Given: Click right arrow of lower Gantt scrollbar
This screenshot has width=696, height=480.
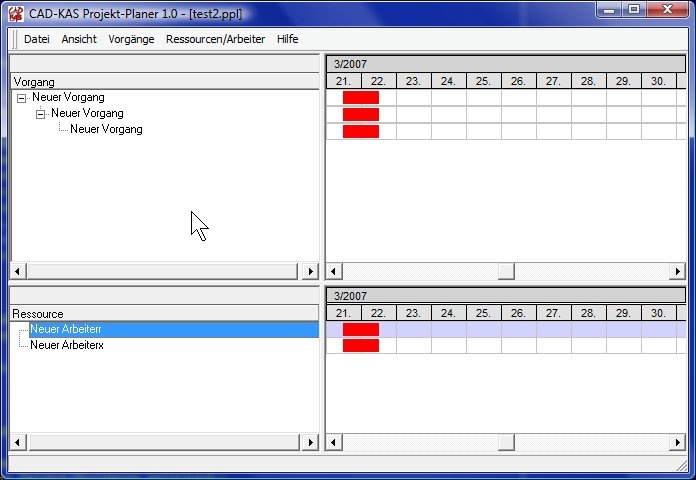Looking at the screenshot, I should click(x=677, y=442).
